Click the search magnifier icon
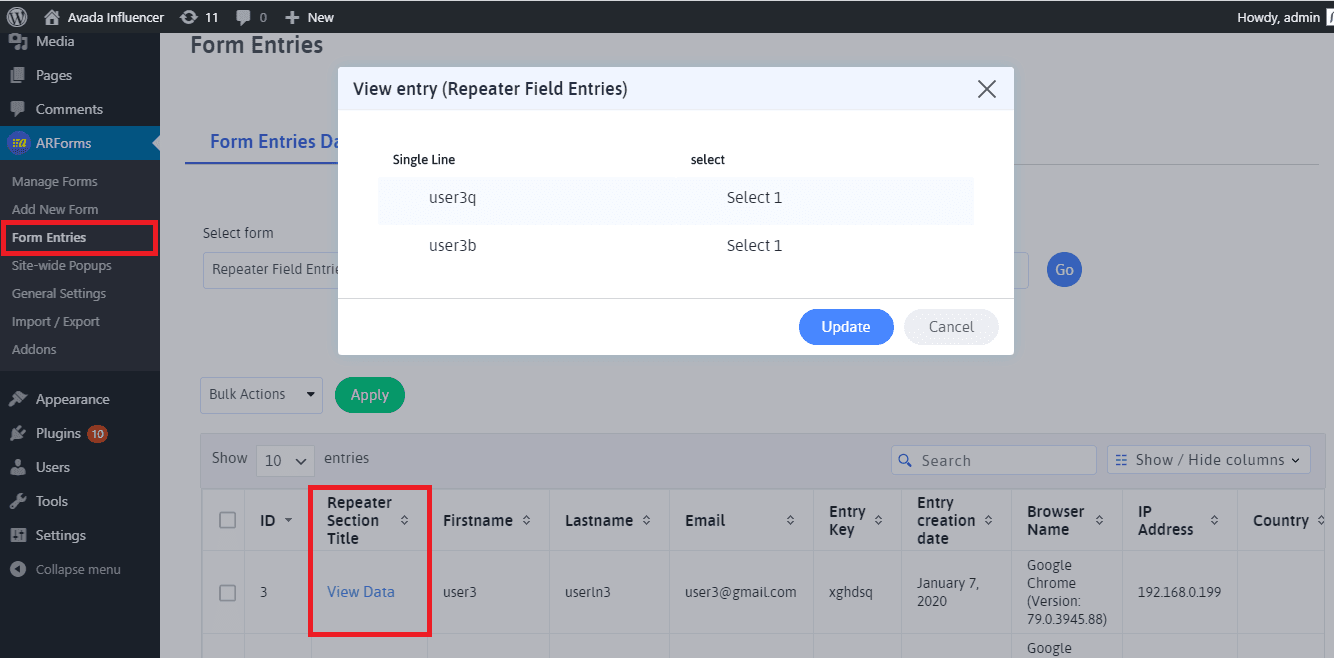The image size is (1334, 658). 905,461
